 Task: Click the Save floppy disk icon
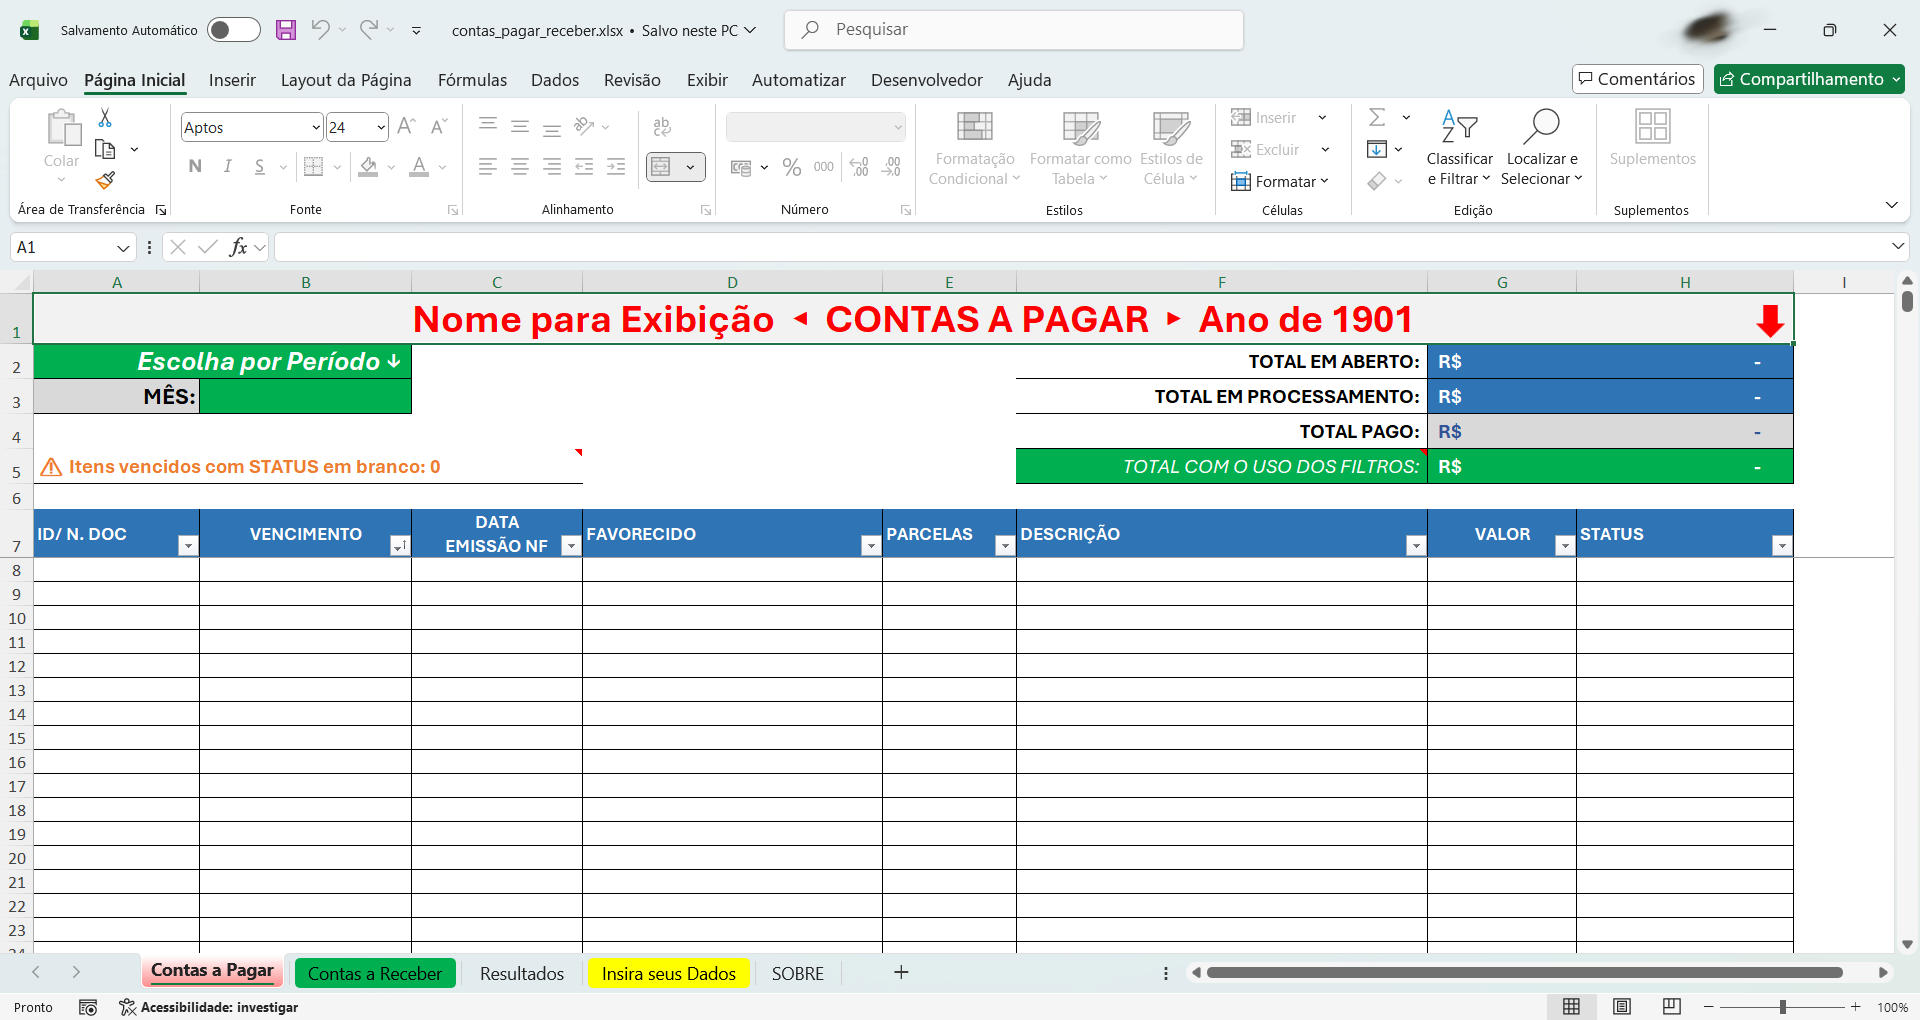[x=286, y=30]
